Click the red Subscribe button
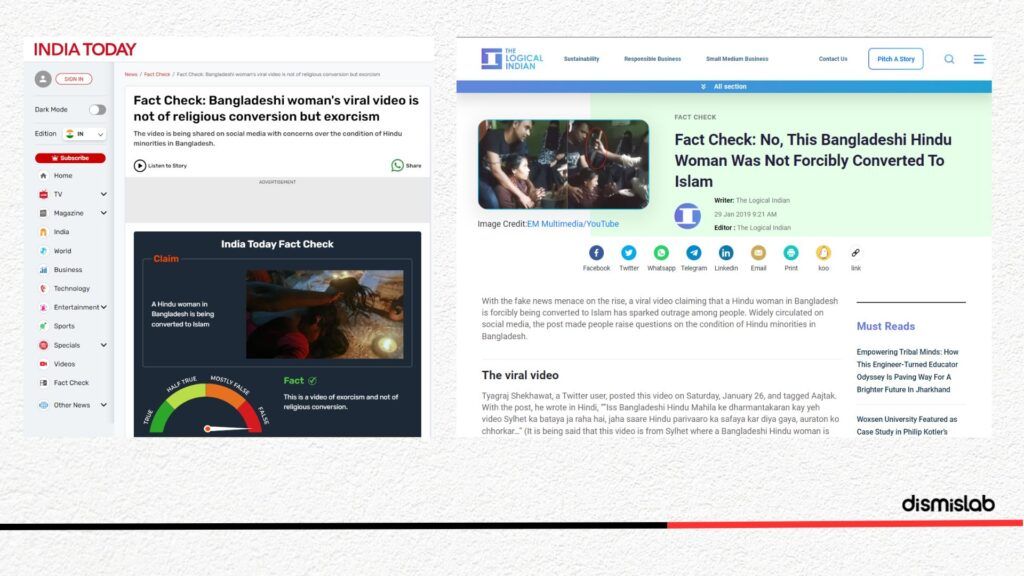 click(70, 158)
